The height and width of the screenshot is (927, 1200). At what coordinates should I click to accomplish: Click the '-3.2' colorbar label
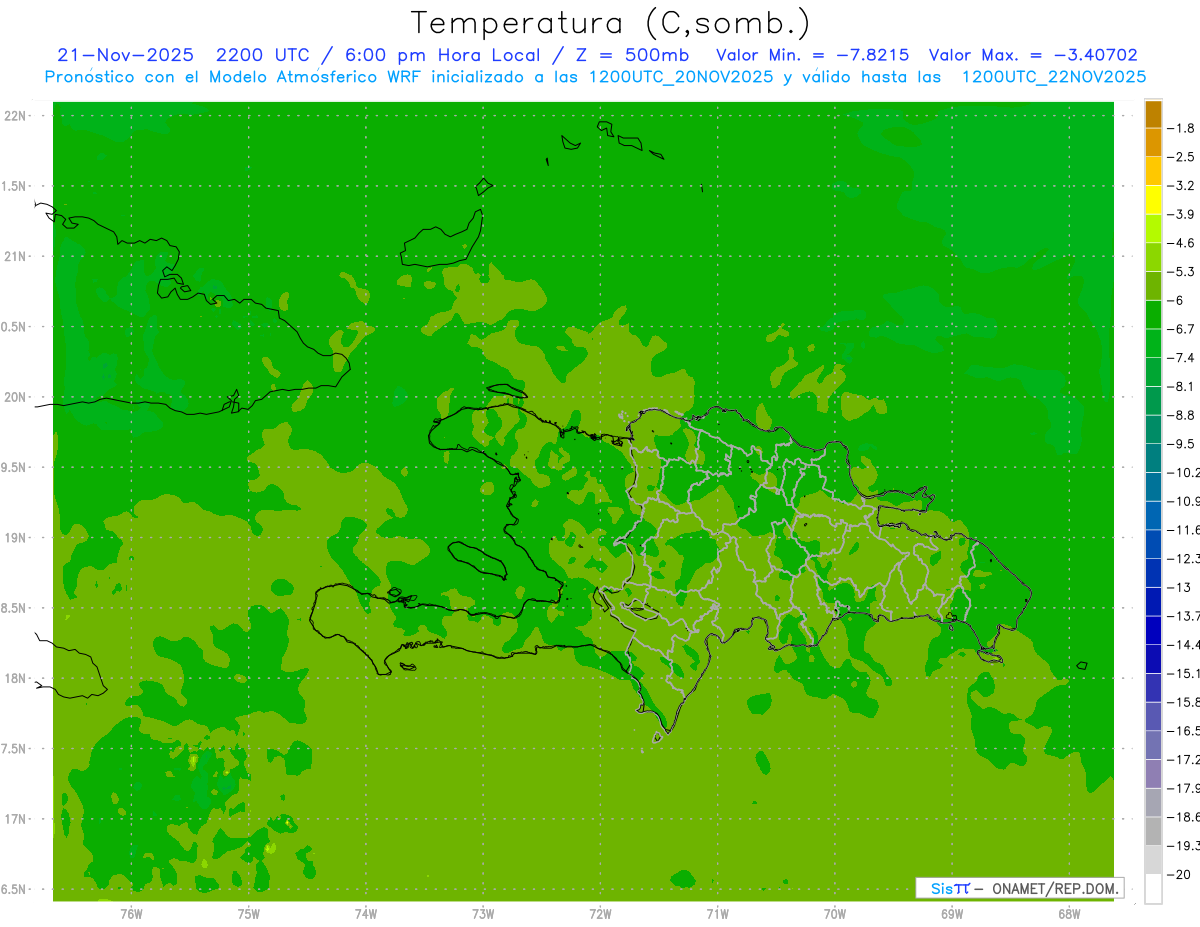pos(1181,185)
